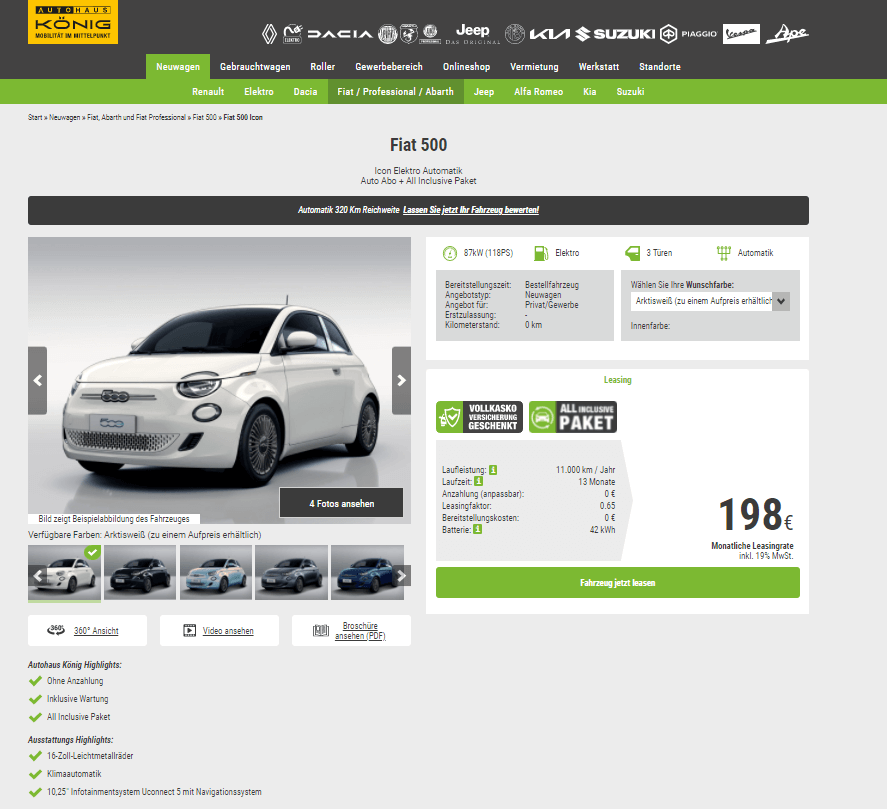Click the Vollkasko Versicherung Geschenkt badge
The height and width of the screenshot is (809, 887).
[x=479, y=417]
